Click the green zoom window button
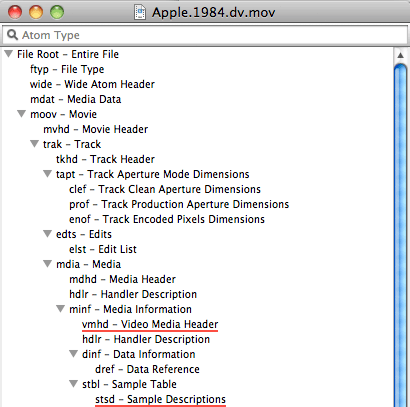Image resolution: width=410 pixels, height=407 pixels. 57,12
